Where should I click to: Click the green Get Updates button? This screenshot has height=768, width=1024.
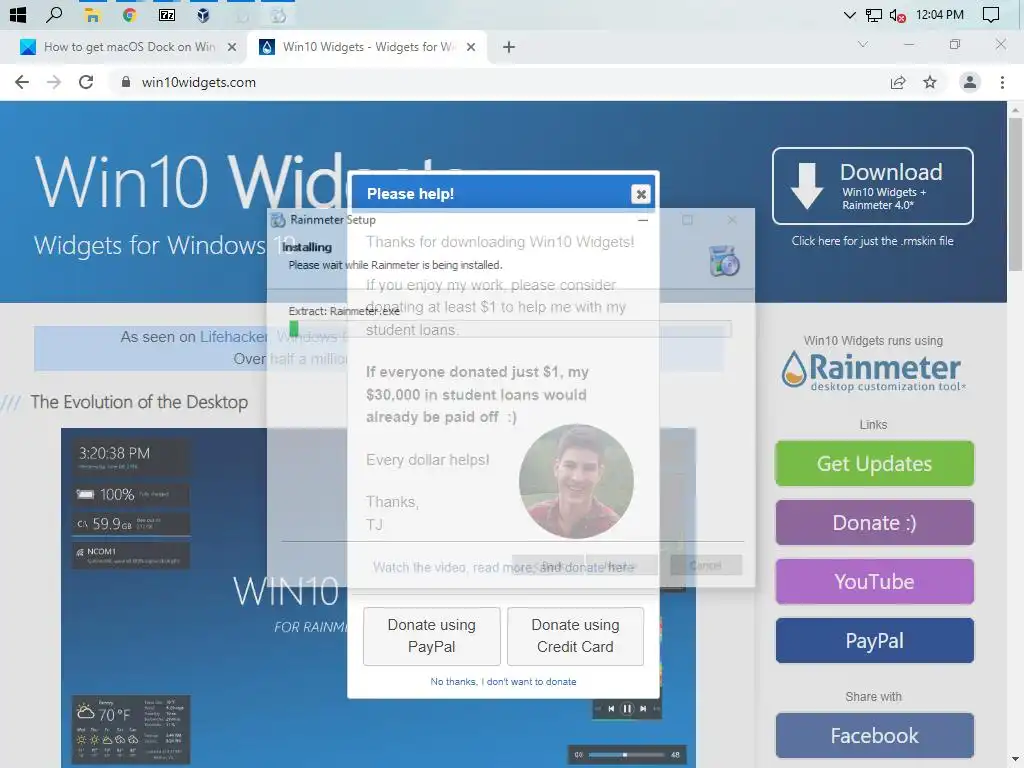[x=874, y=464]
